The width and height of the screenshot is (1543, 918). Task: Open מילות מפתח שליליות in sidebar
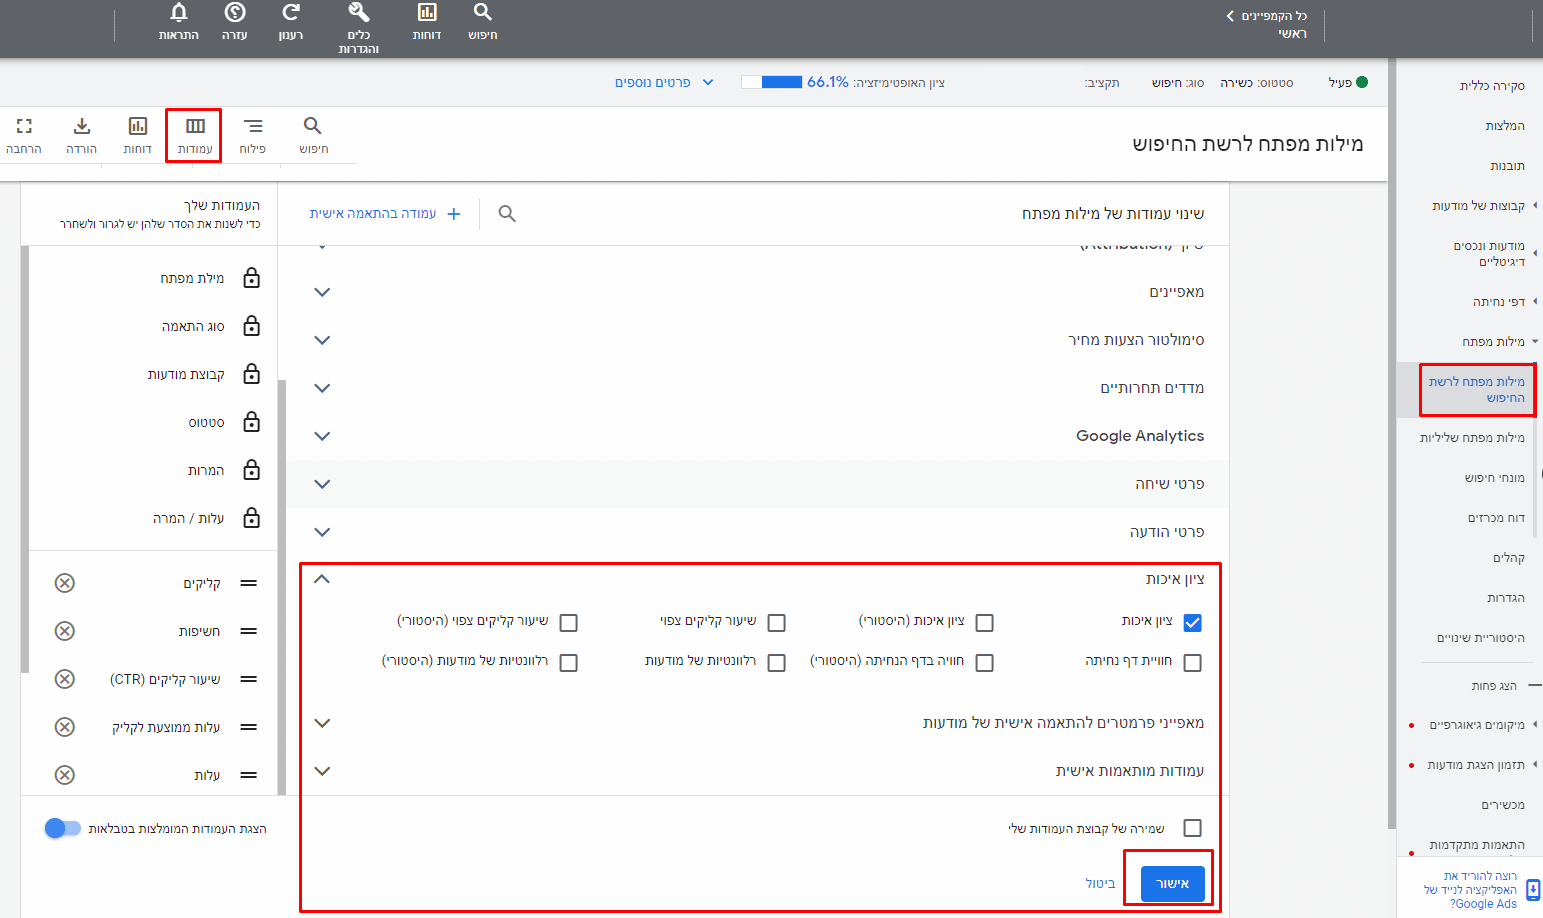(1472, 438)
